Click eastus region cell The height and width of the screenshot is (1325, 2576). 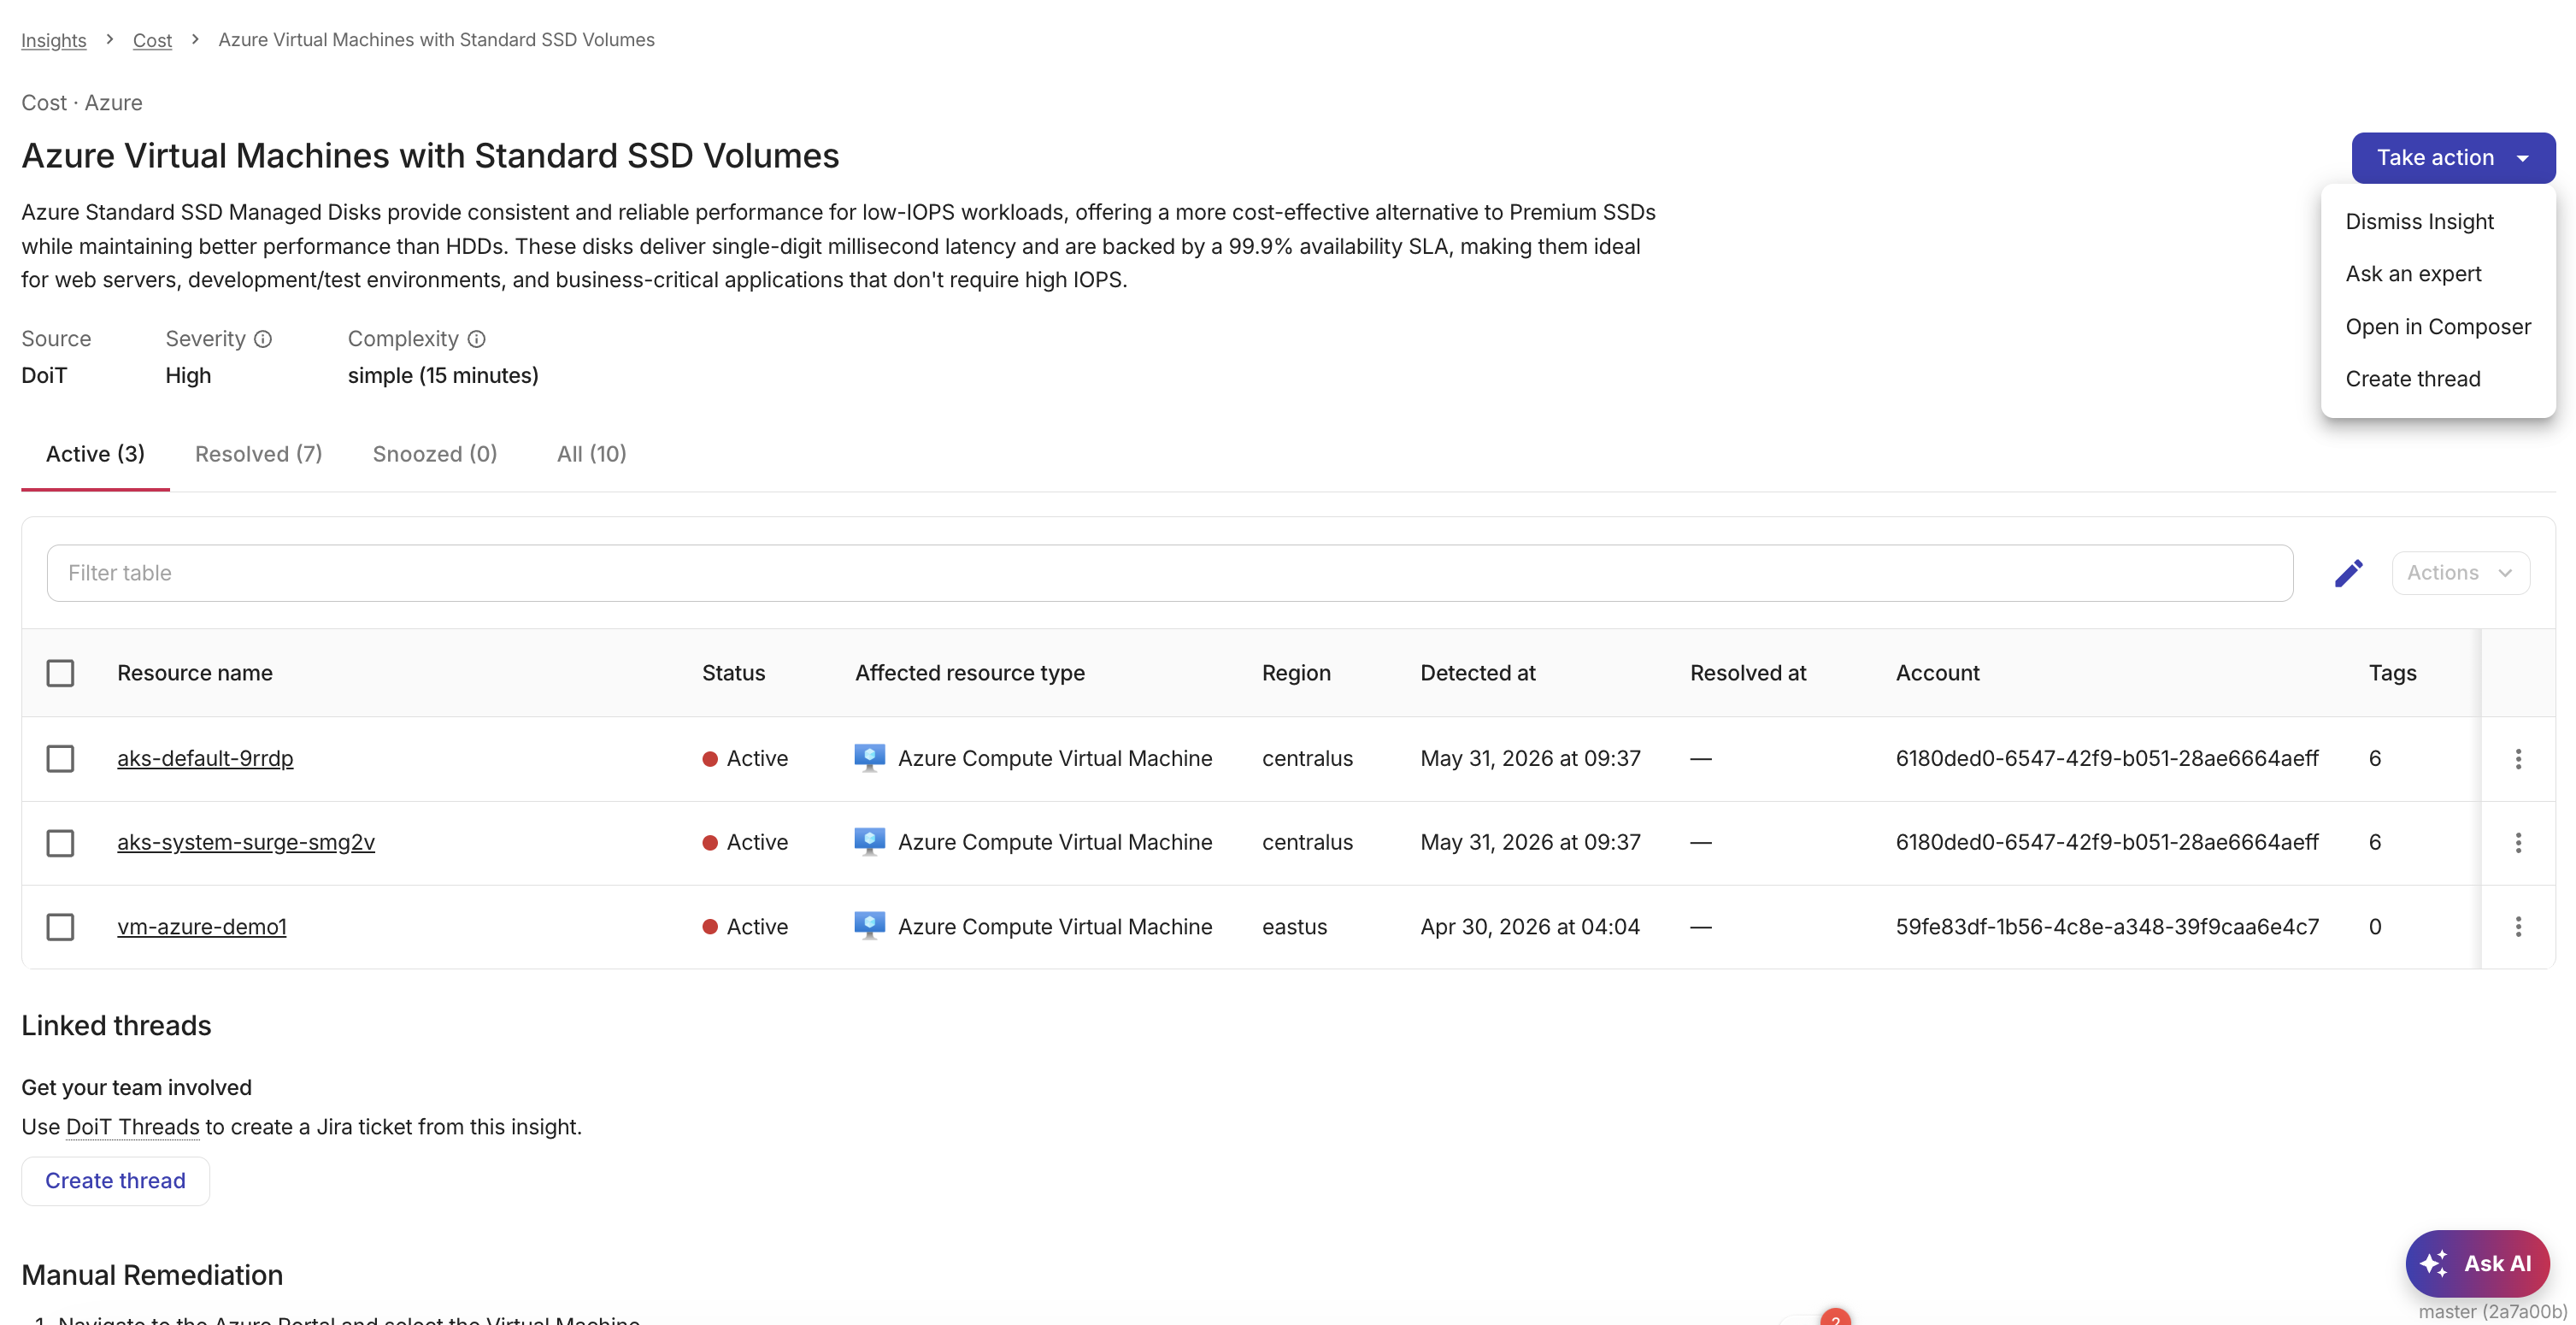point(1294,927)
